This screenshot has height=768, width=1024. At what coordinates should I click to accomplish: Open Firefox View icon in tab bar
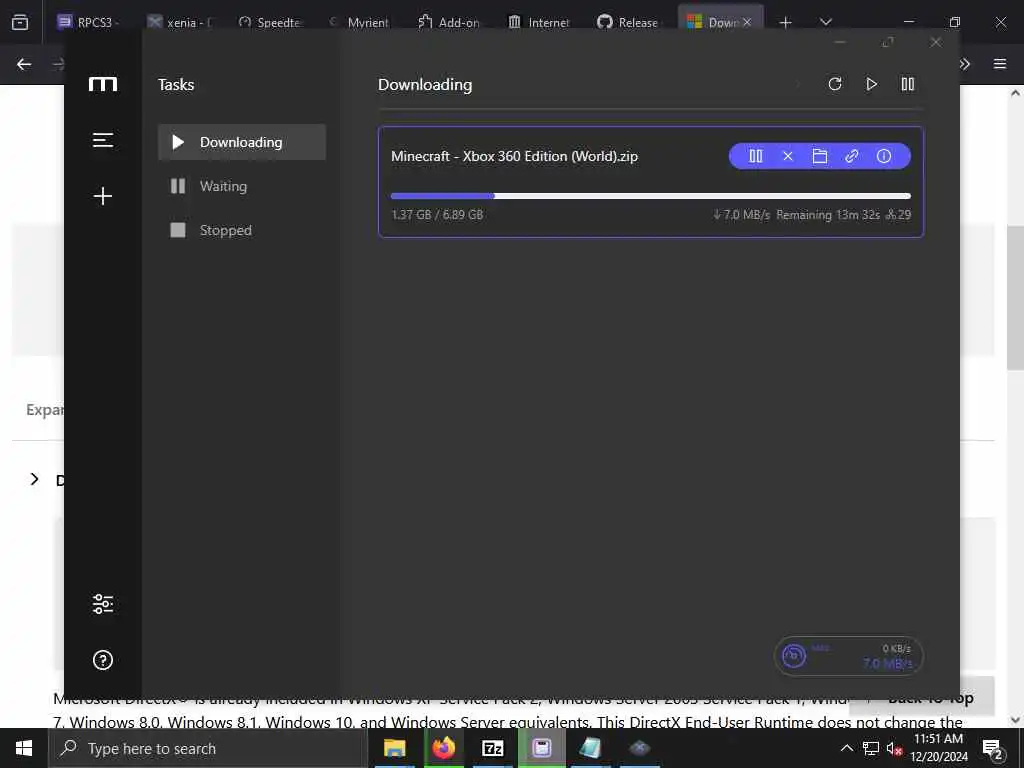[x=20, y=22]
